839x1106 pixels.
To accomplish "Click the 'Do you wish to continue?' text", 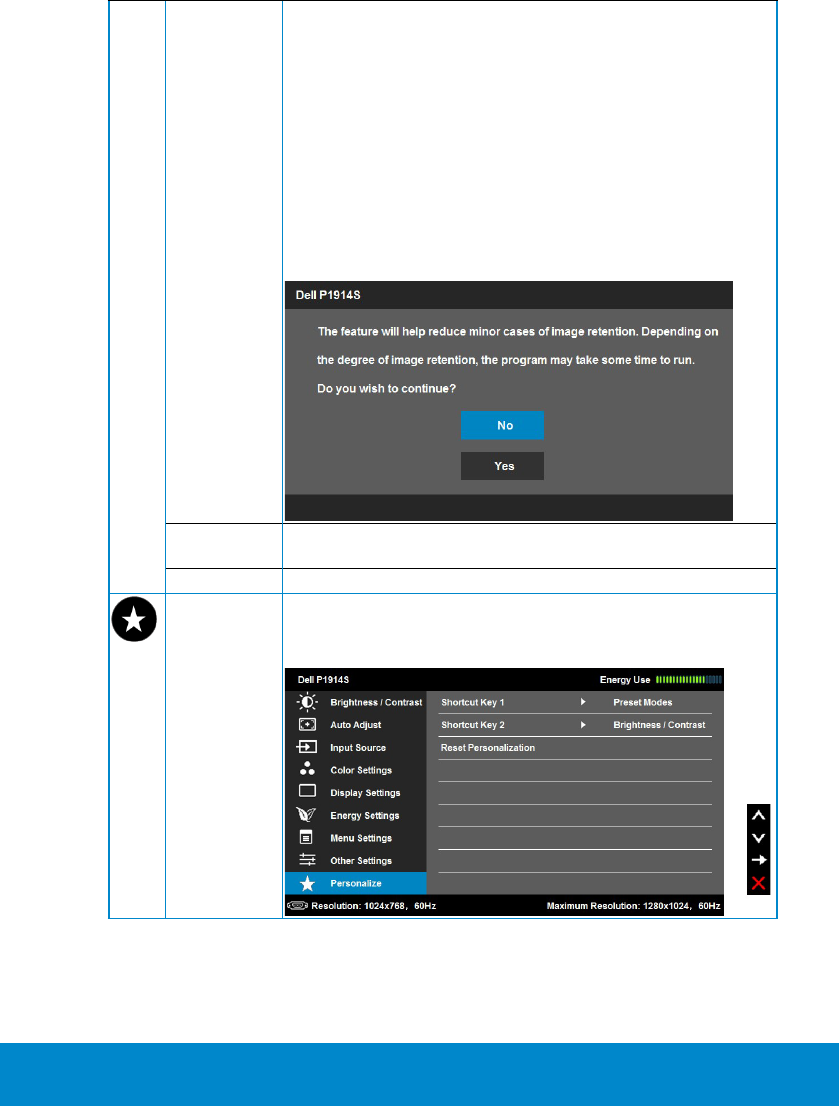I will (387, 389).
